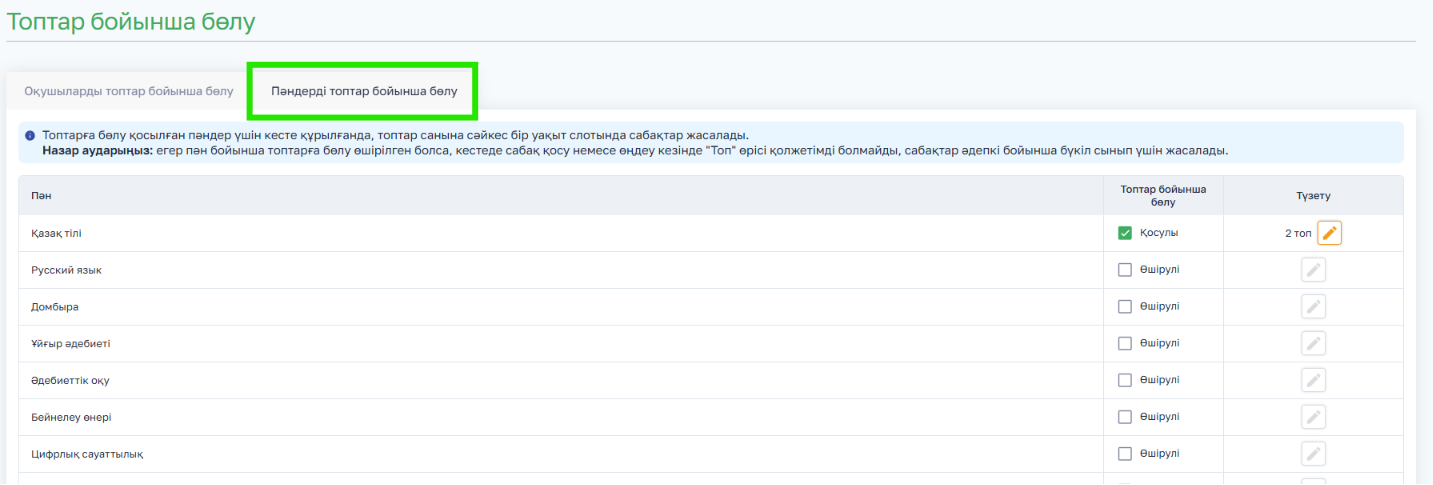The image size is (1433, 485).
Task: Toggle the checkbox for Бейнелеу өнері
Action: [1125, 417]
